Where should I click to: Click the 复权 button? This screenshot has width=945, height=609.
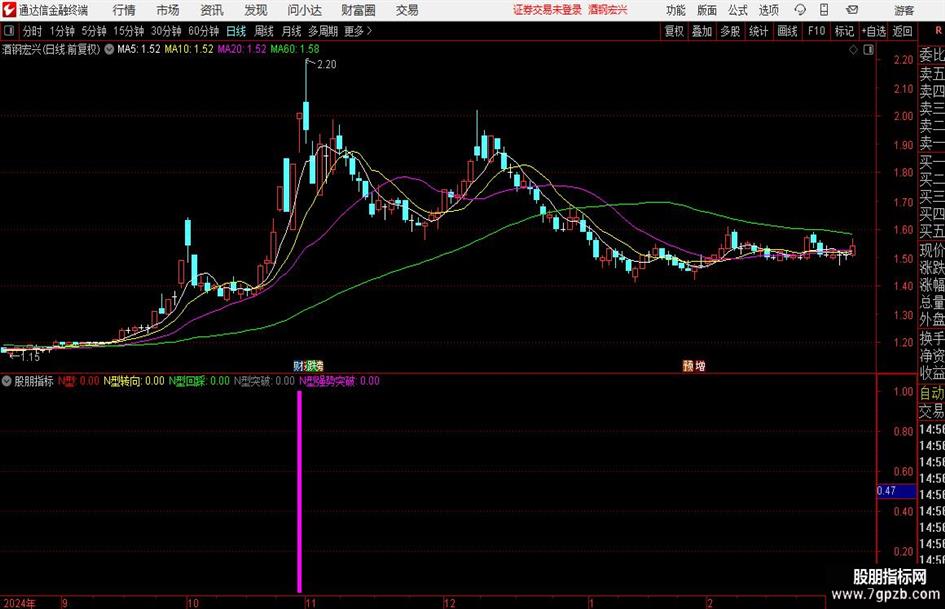[674, 31]
